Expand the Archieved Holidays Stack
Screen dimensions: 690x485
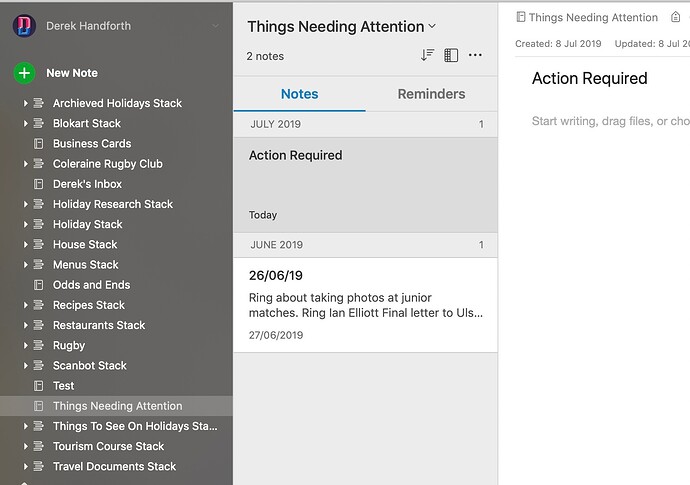click(25, 103)
